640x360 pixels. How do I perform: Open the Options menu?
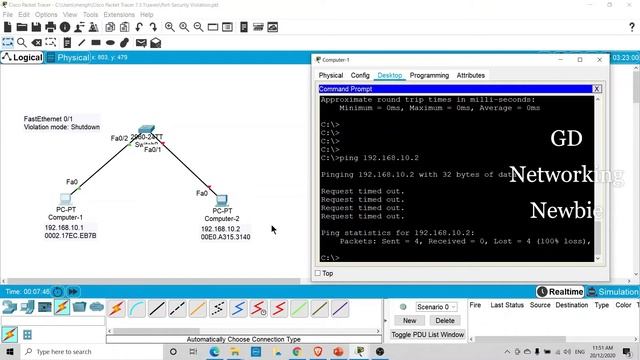[x=46, y=15]
